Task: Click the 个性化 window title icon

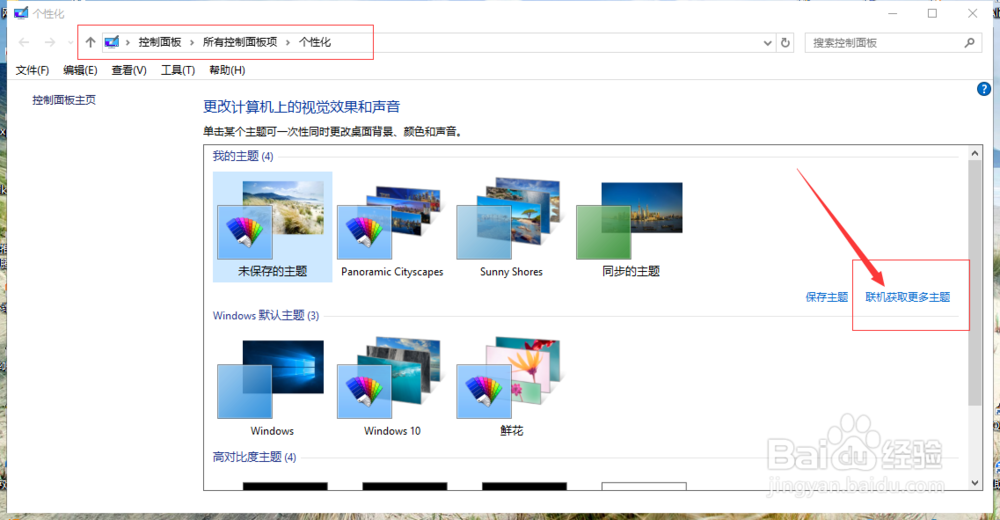Action: point(21,13)
